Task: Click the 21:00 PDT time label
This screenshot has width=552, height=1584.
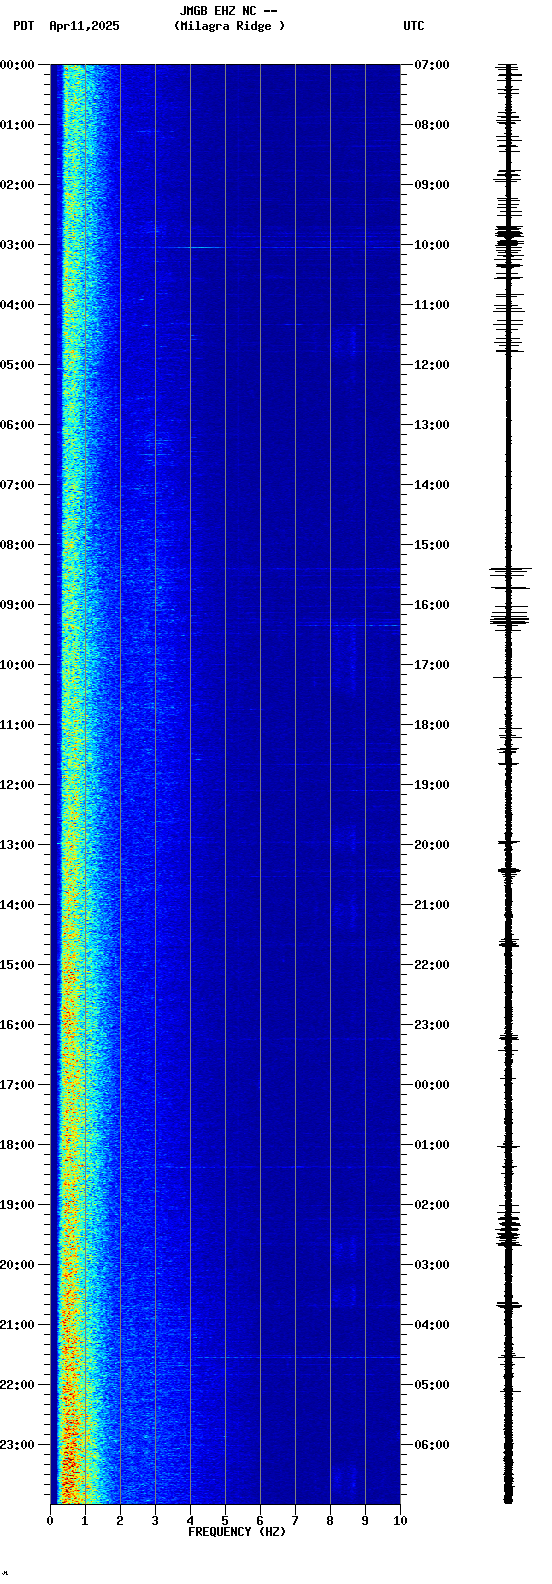Action: (17, 1325)
